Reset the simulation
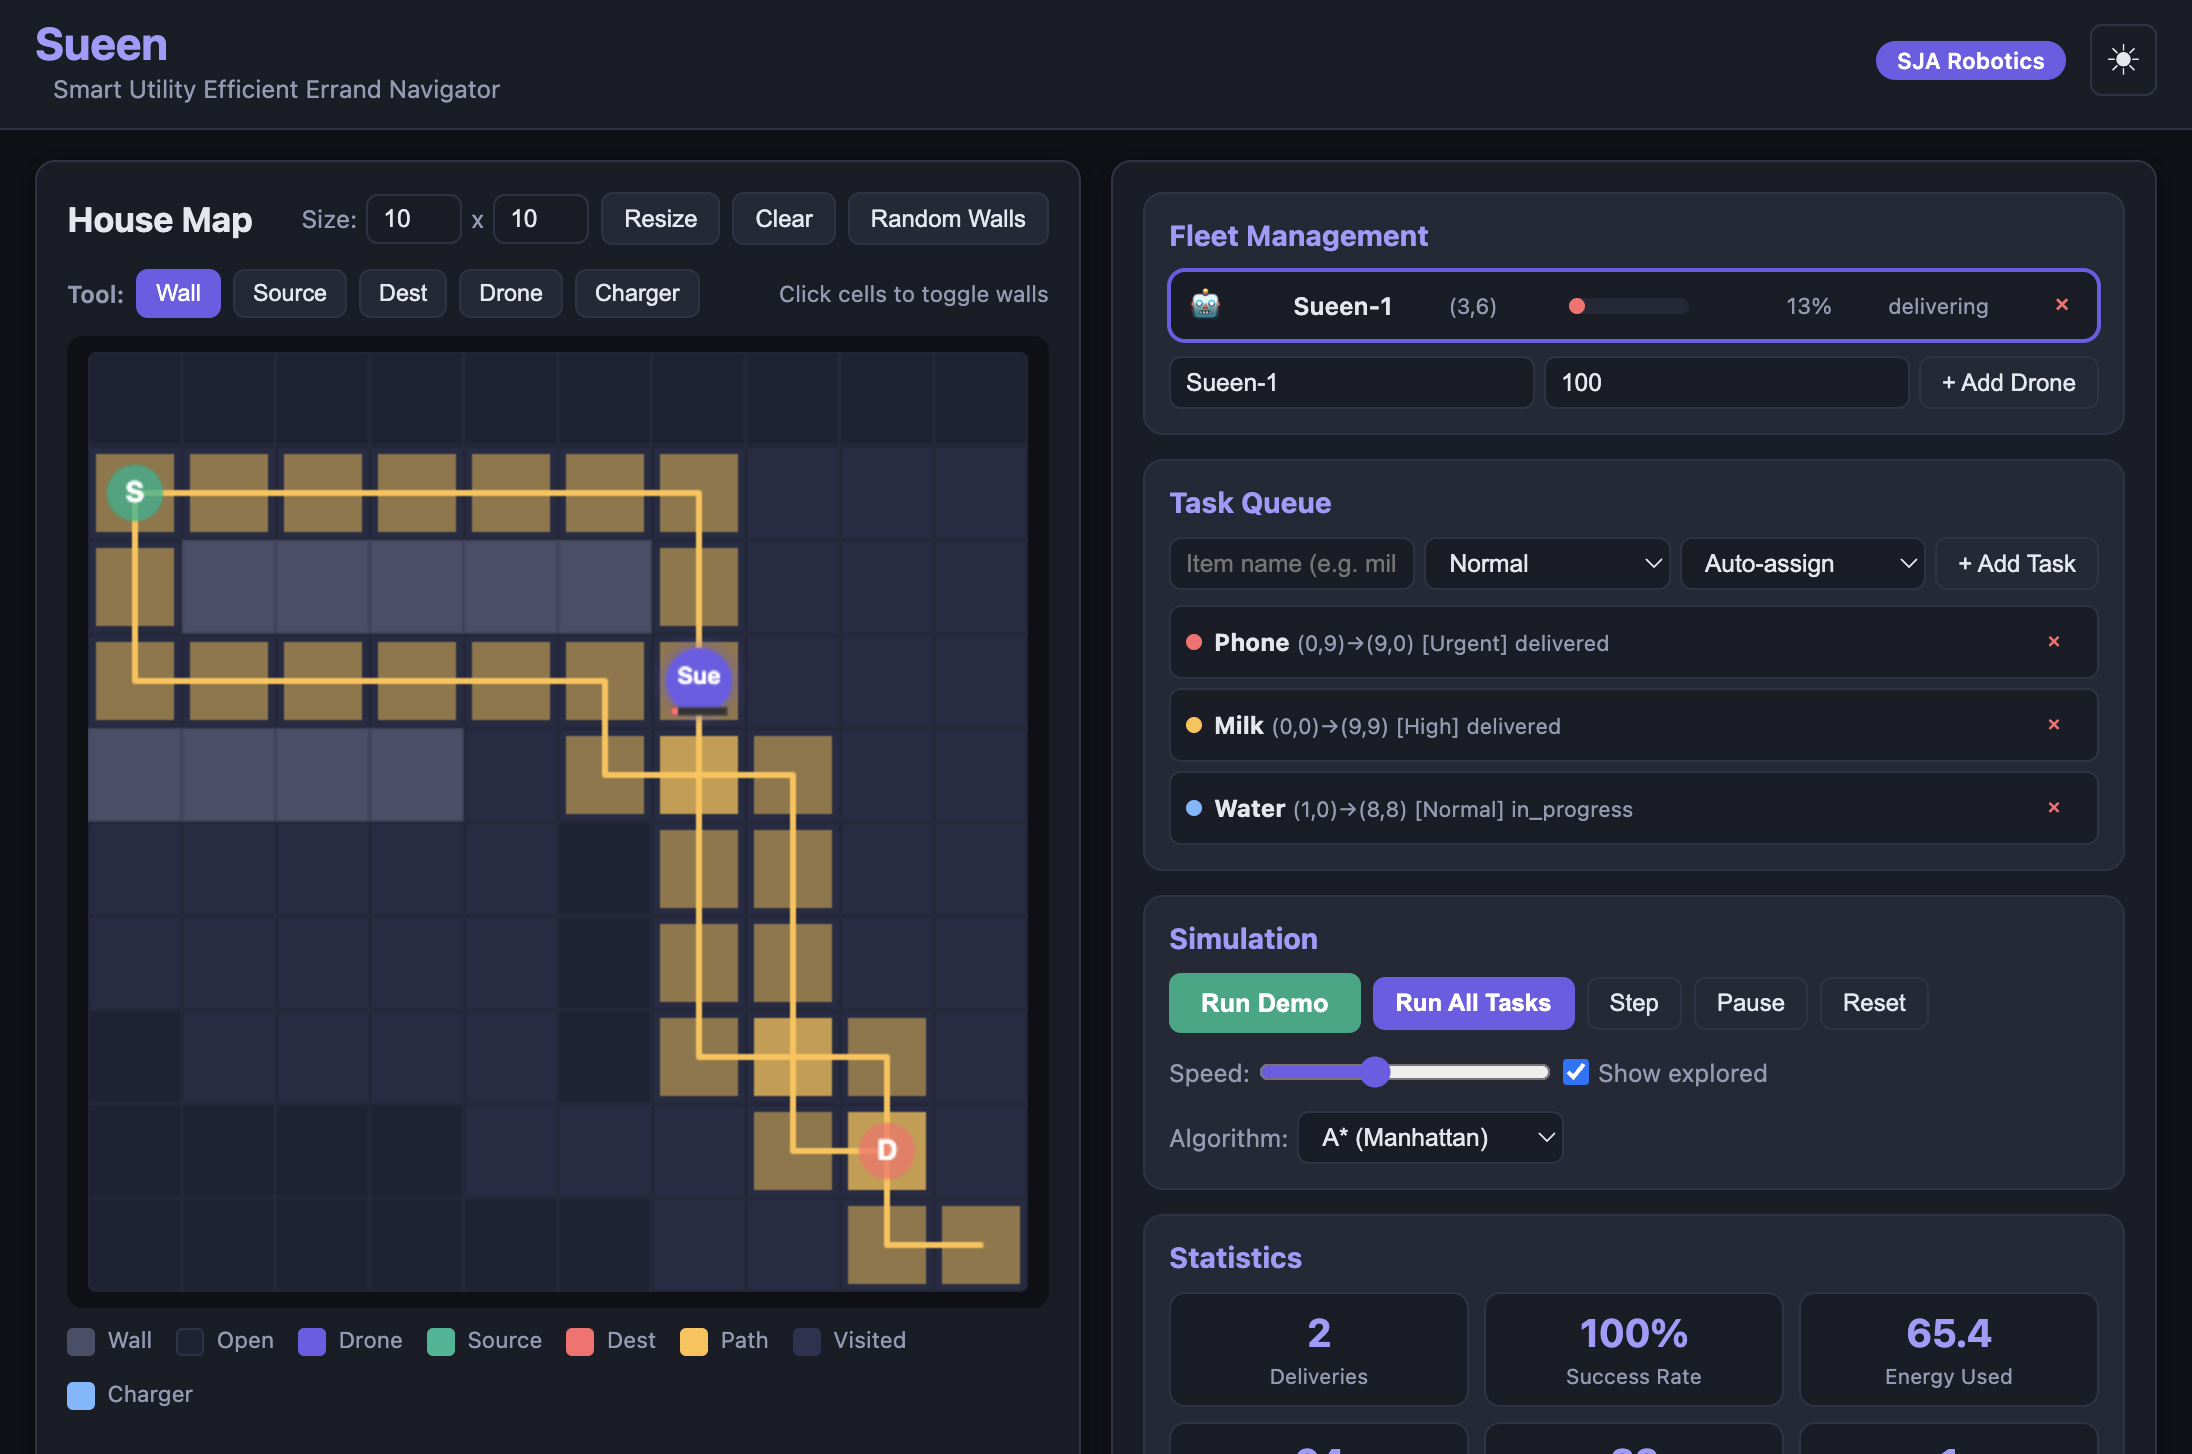Screen dimensions: 2192x1454 click(x=1874, y=1003)
